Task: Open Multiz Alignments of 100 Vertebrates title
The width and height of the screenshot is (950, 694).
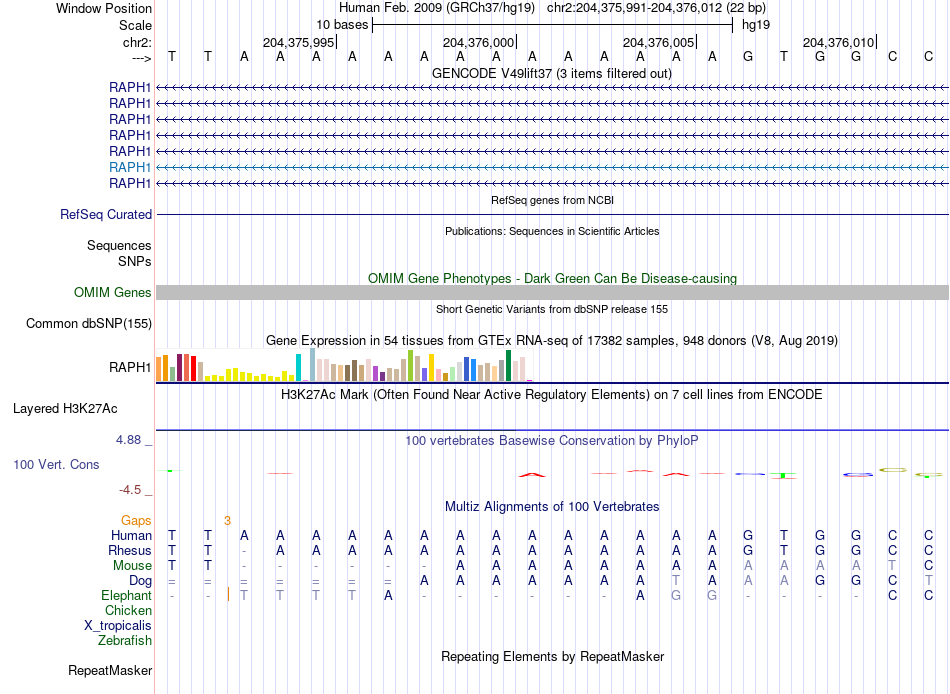Action: (552, 507)
